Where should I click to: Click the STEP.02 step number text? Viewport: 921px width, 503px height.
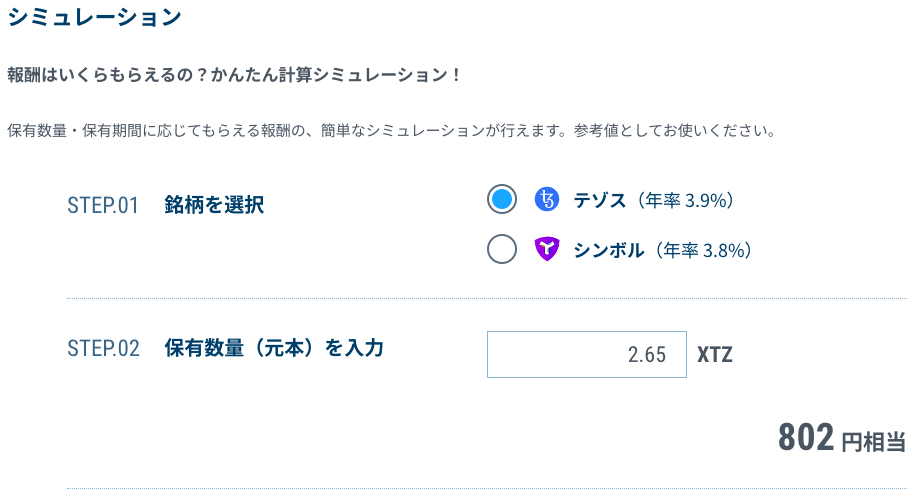[x=103, y=348]
